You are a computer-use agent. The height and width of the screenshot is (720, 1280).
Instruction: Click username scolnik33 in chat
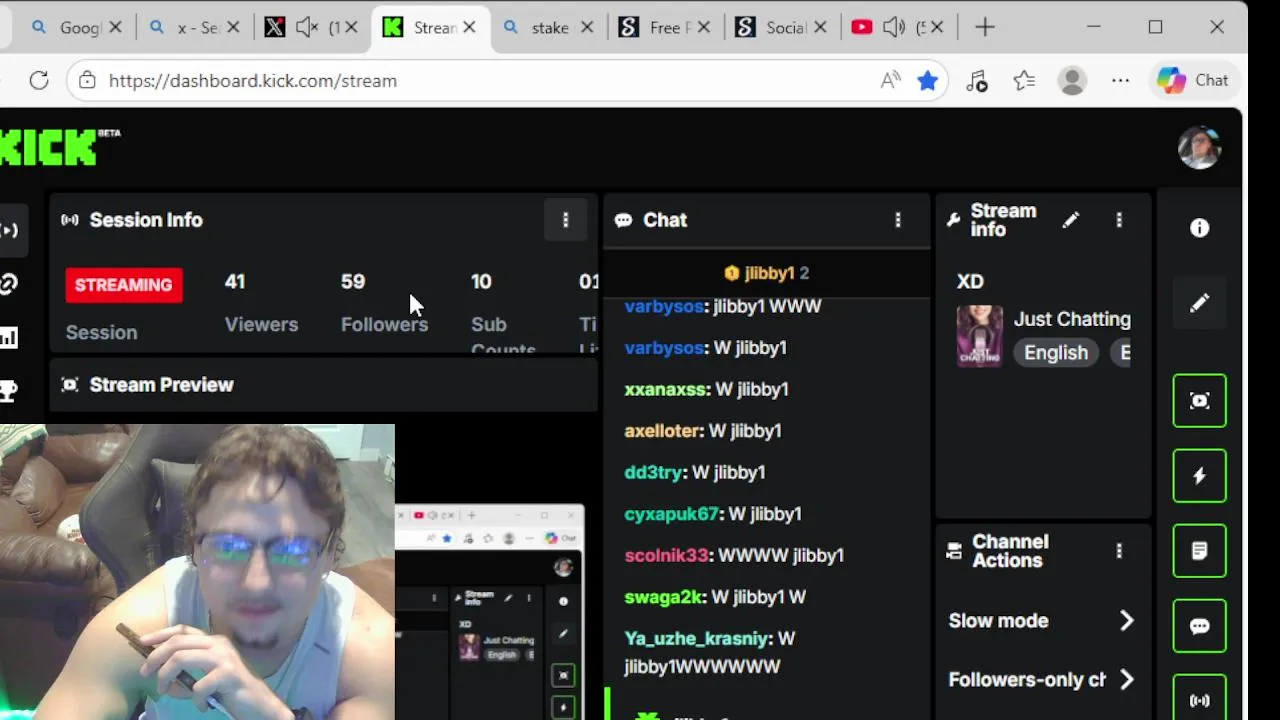(x=668, y=555)
